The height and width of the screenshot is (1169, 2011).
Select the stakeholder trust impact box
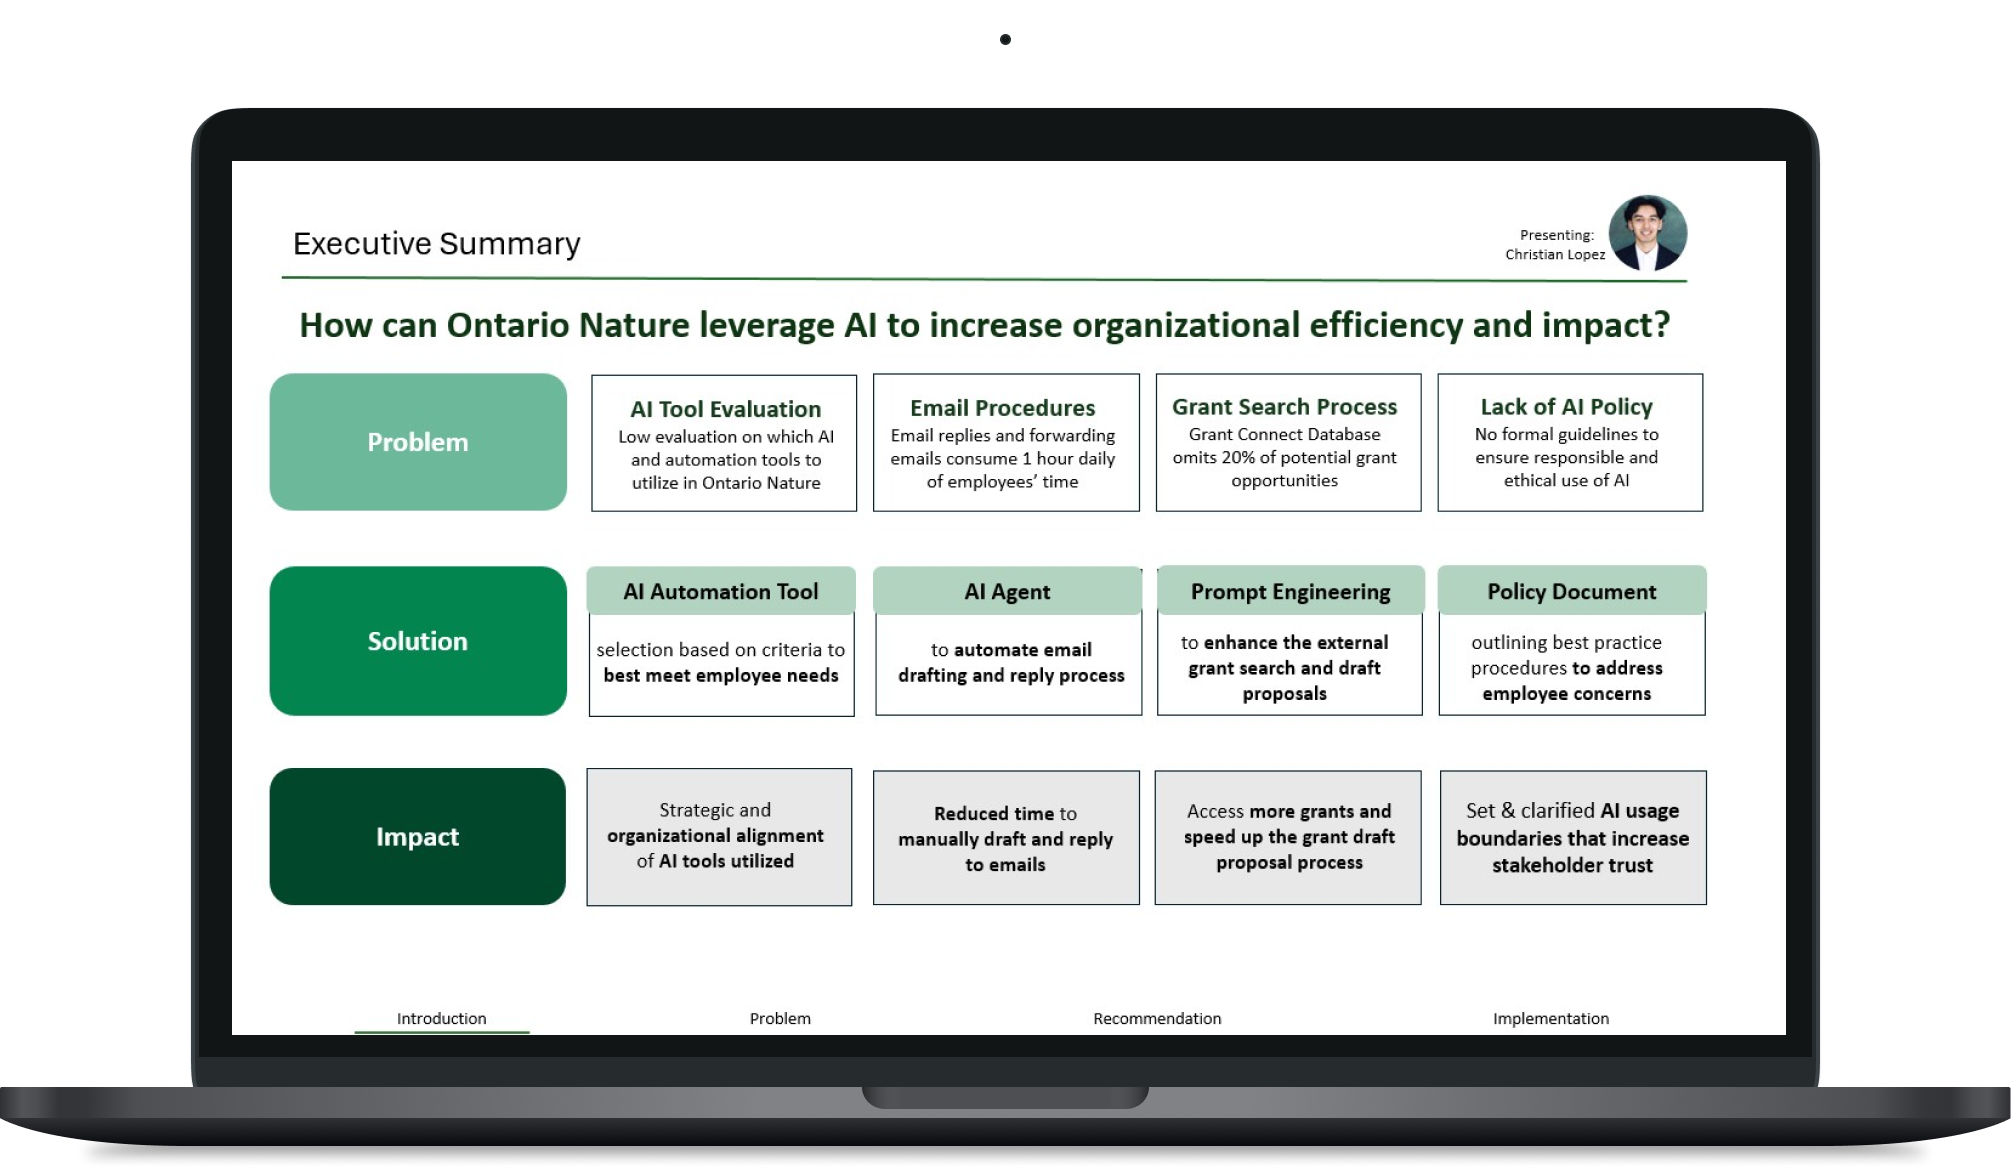click(1573, 838)
